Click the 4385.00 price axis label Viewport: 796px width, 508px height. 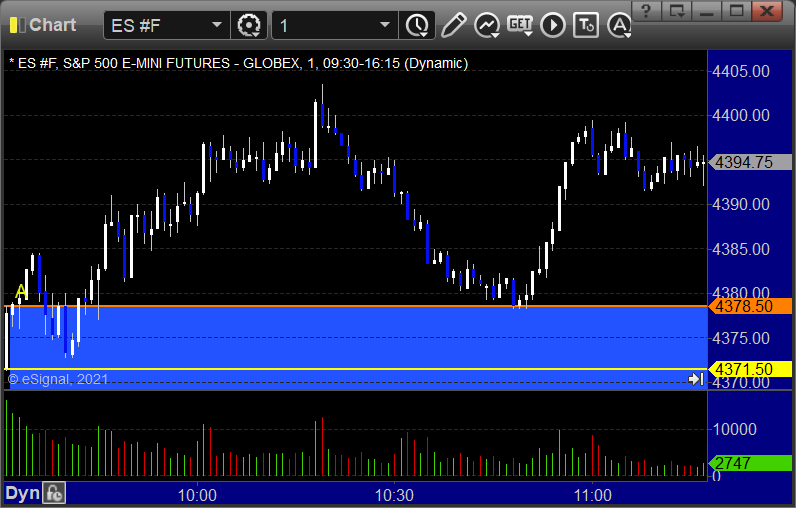point(741,249)
